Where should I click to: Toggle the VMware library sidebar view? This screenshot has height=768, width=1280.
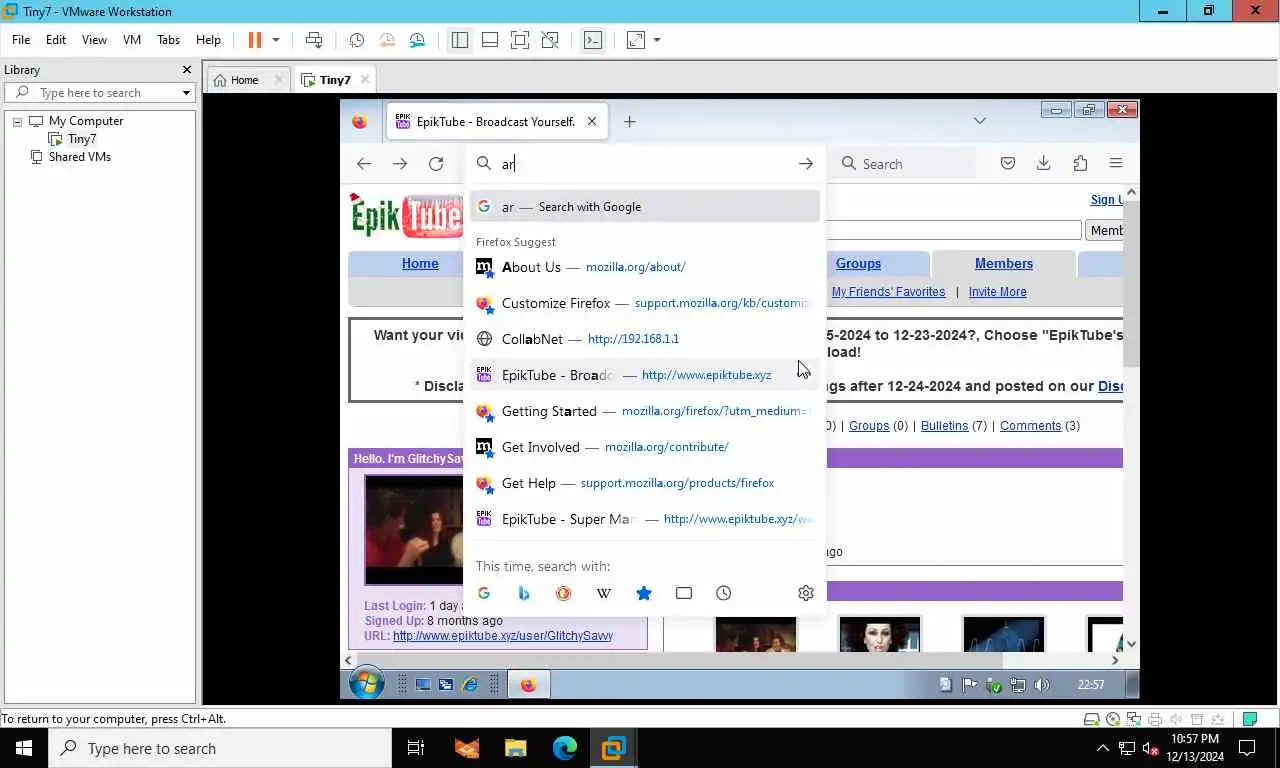pyautogui.click(x=459, y=40)
